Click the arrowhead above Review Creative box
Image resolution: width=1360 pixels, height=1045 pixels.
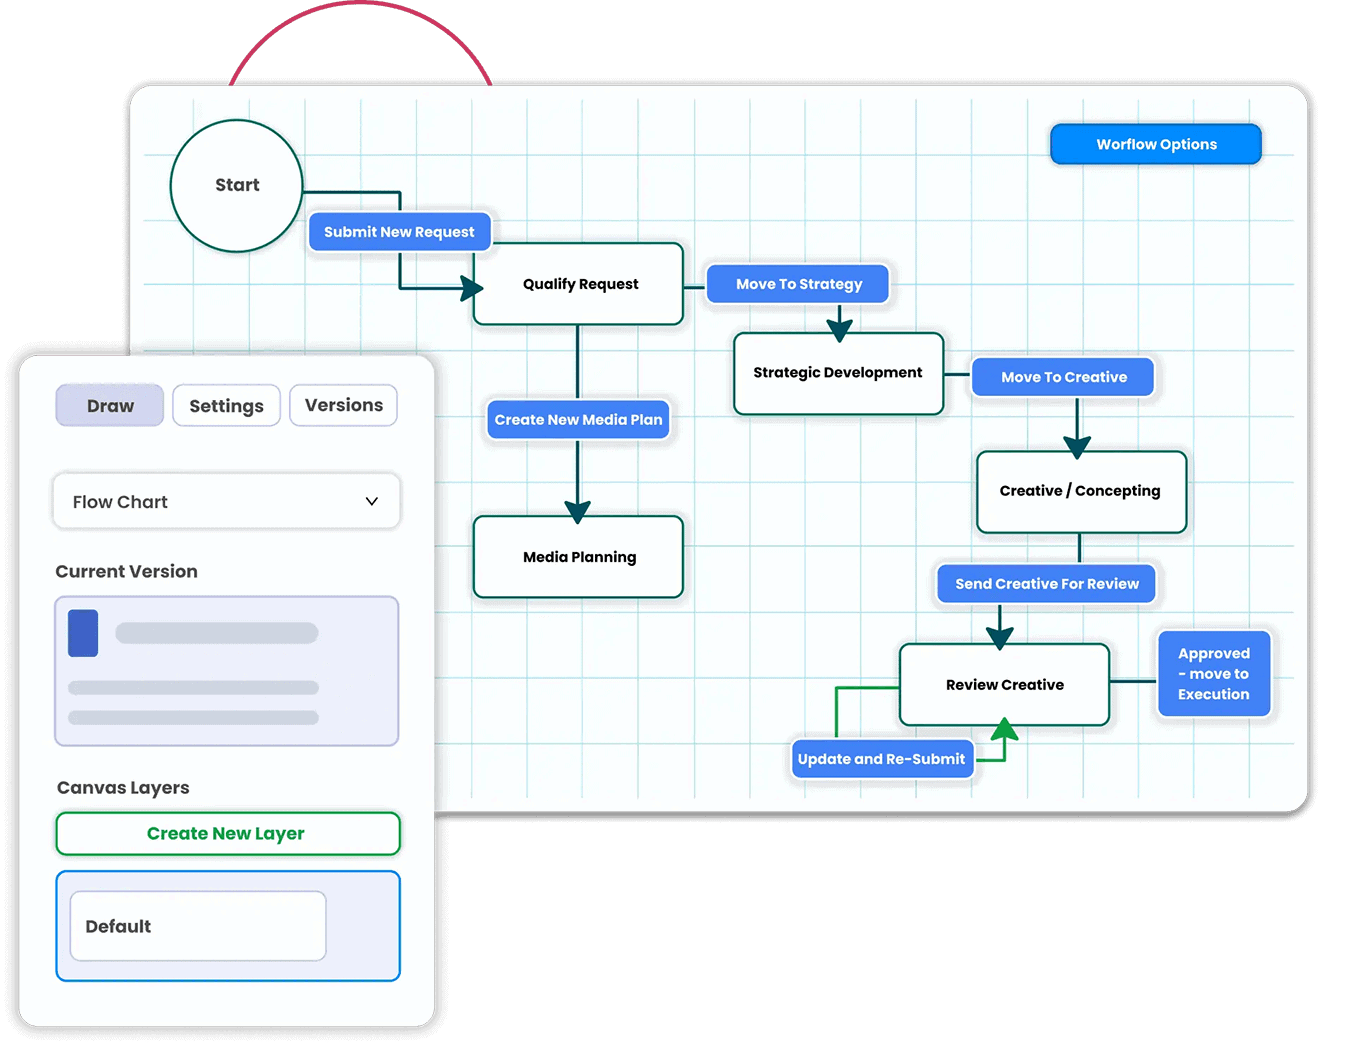point(1000,637)
